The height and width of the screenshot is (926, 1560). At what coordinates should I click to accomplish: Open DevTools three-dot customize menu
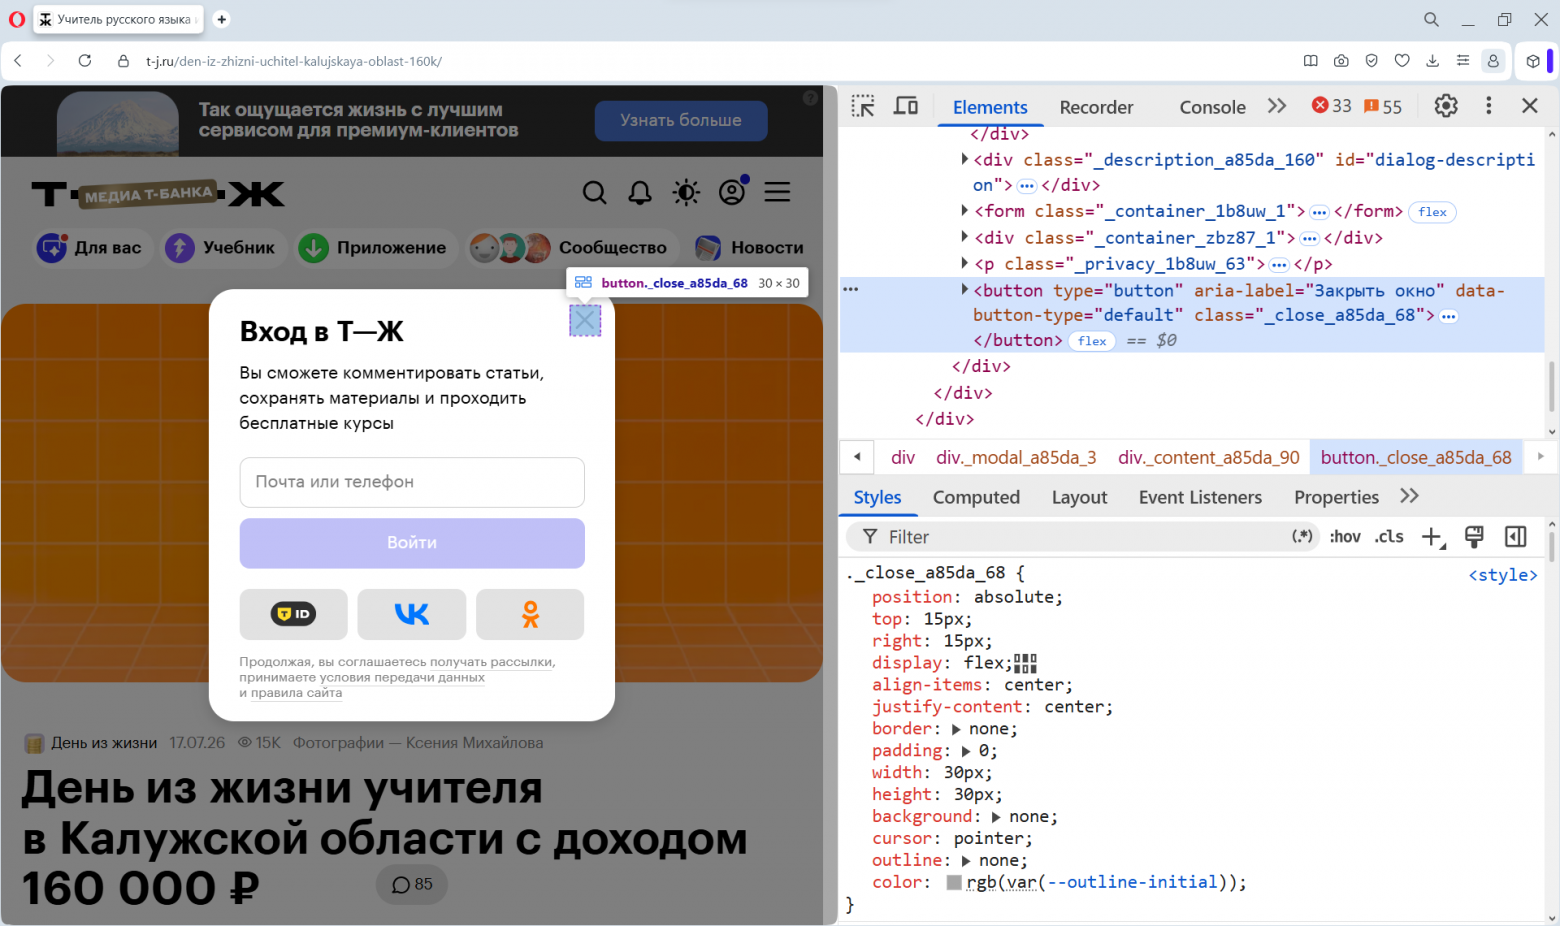tap(1489, 106)
